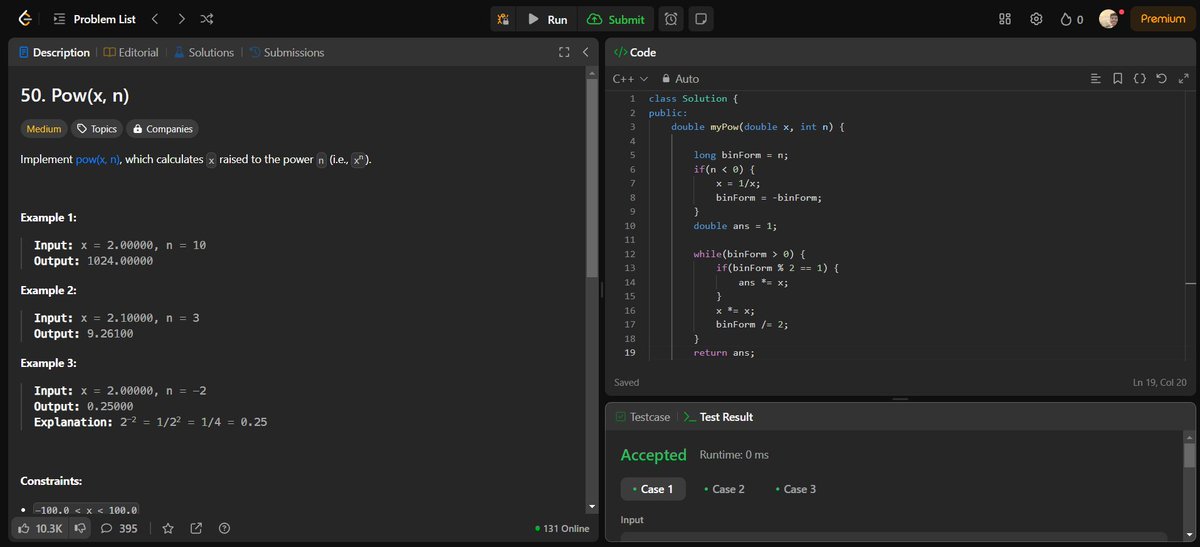The width and height of the screenshot is (1200, 547).
Task: Expand the code editor to fullscreen
Action: (1184, 78)
